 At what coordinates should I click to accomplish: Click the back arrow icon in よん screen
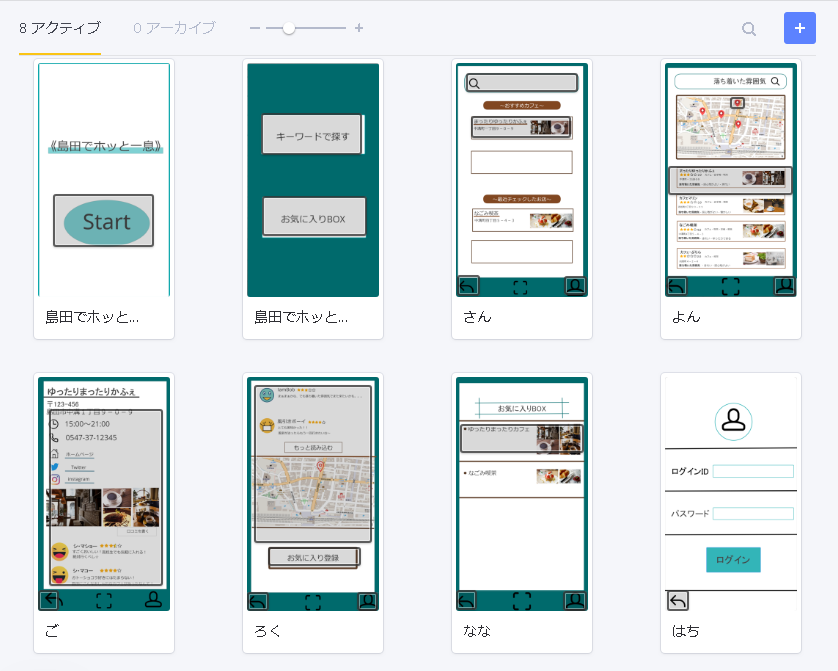[x=677, y=286]
